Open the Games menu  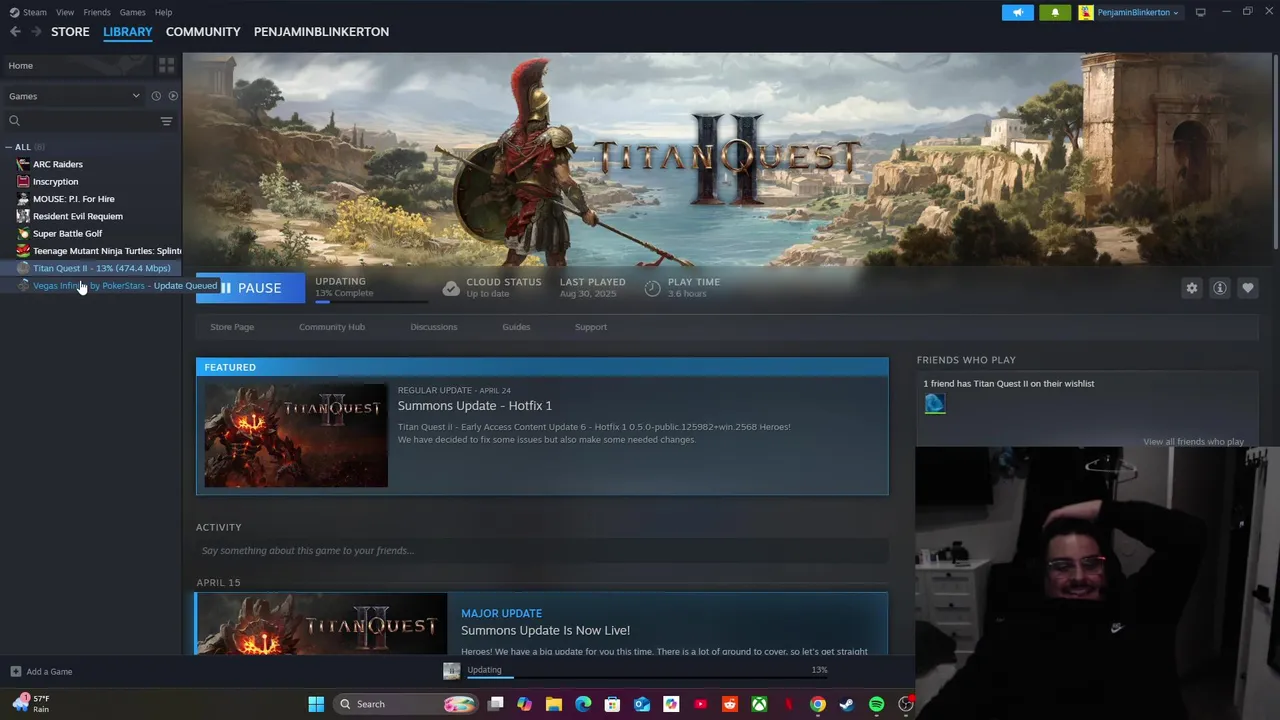[132, 12]
